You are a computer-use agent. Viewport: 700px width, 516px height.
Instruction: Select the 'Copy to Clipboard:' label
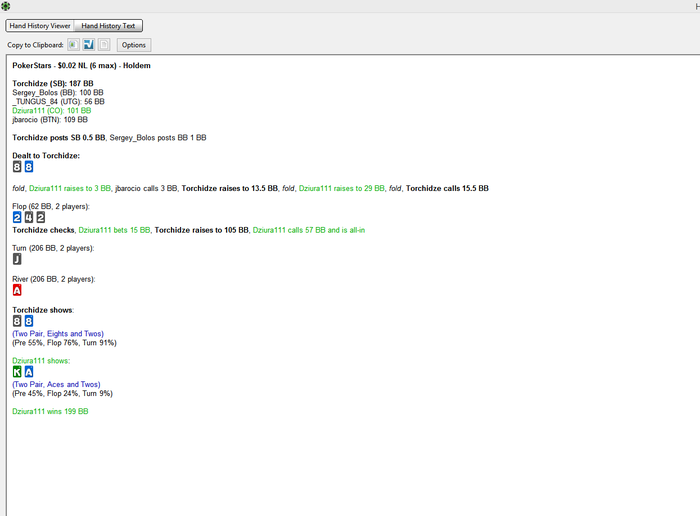[35, 45]
